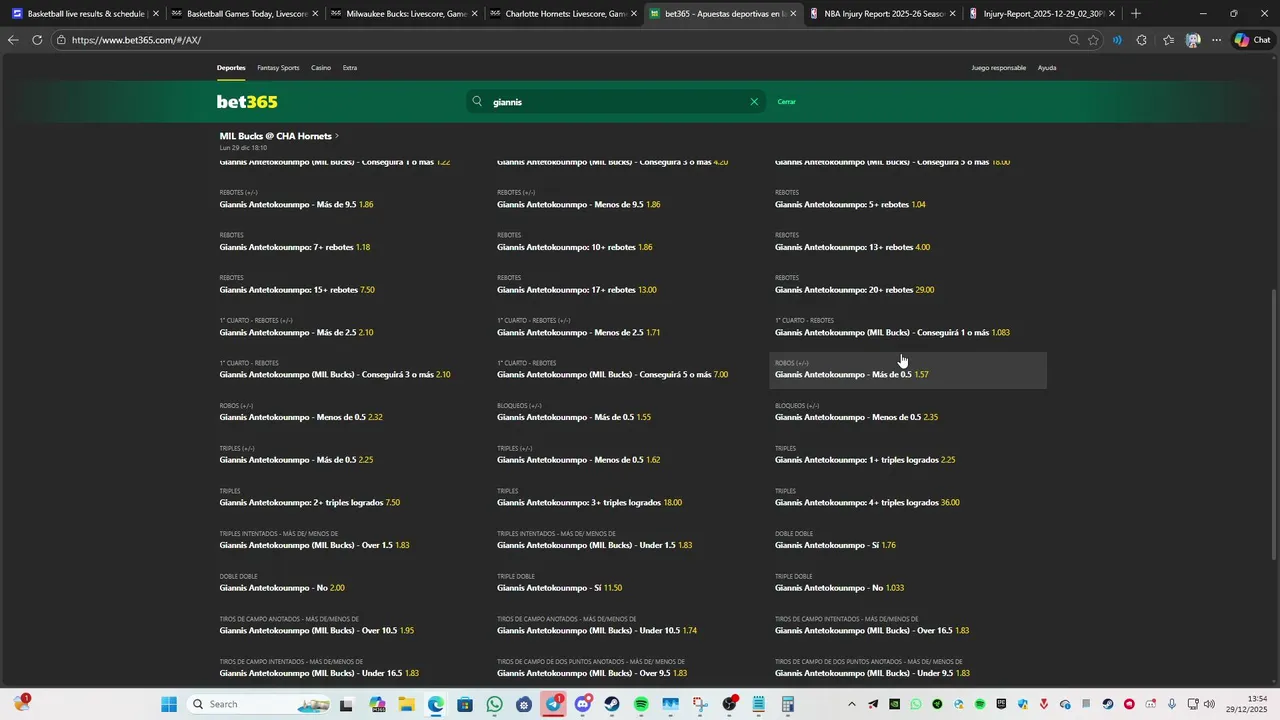Open Microsoft Store from taskbar
Screen dimensions: 1280x720
pyautogui.click(x=465, y=704)
